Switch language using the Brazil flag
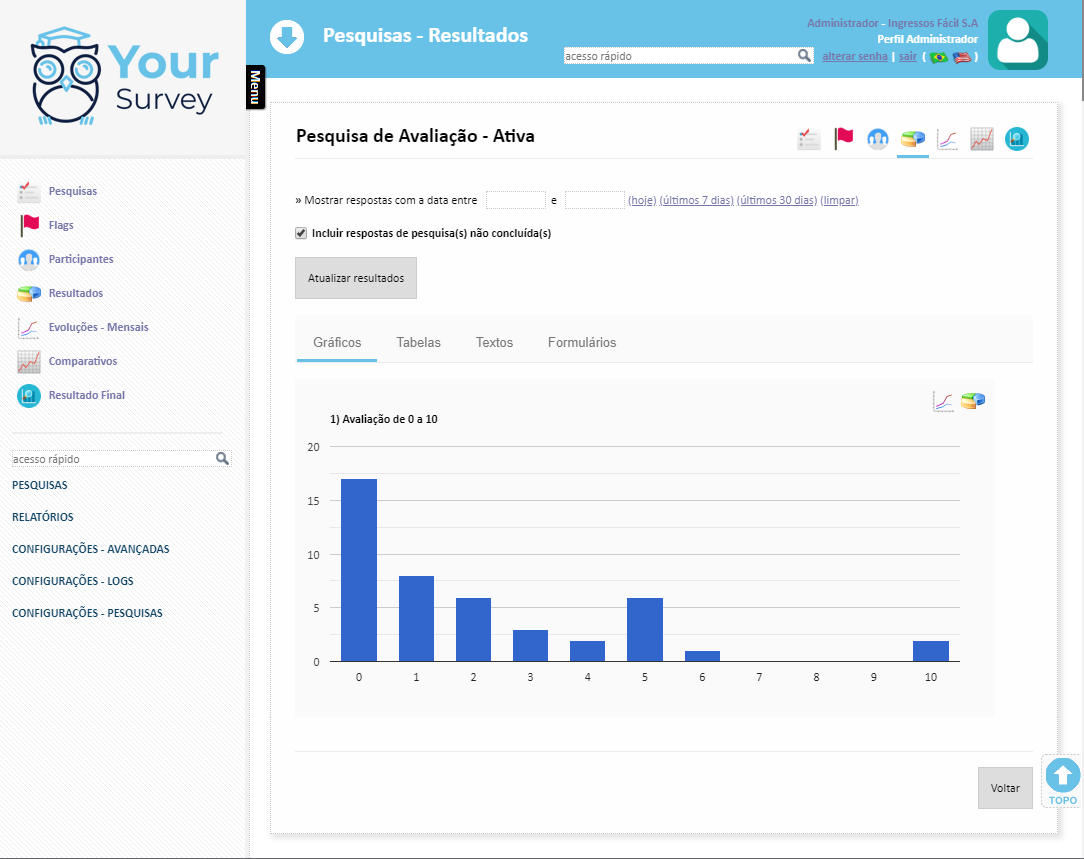1084x859 pixels. tap(938, 57)
